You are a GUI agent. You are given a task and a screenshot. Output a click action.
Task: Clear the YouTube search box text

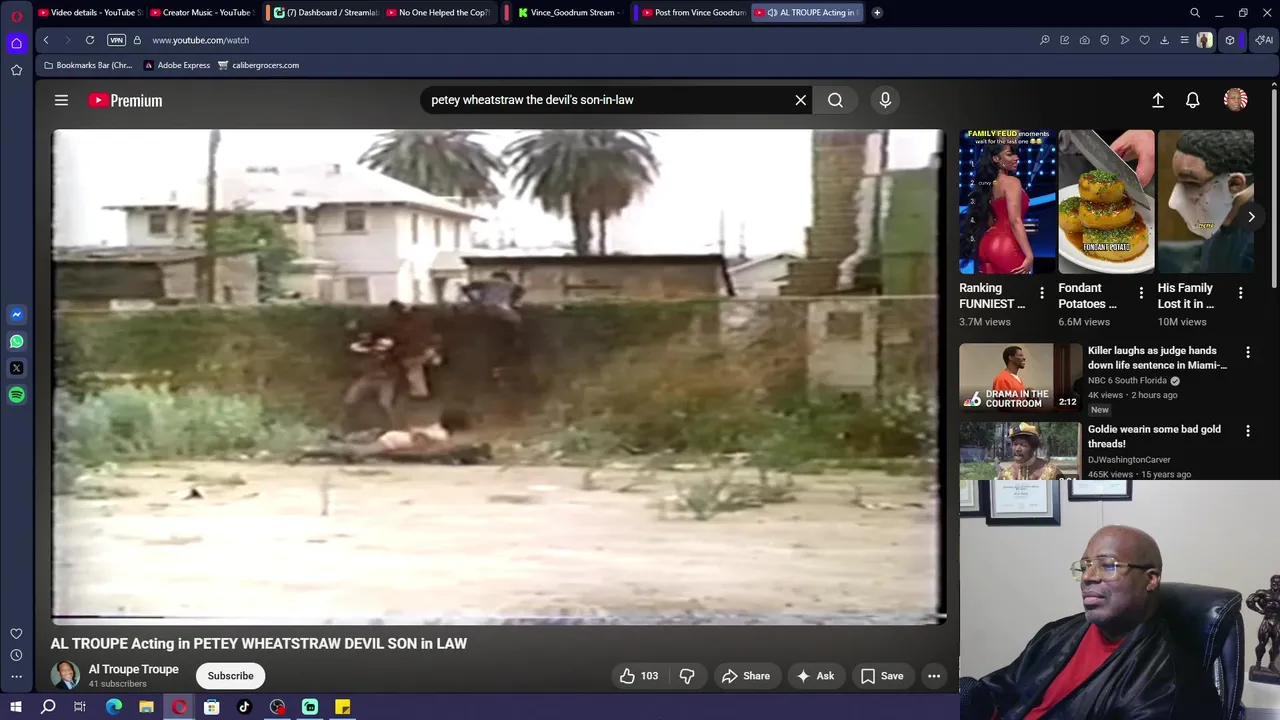pos(800,100)
